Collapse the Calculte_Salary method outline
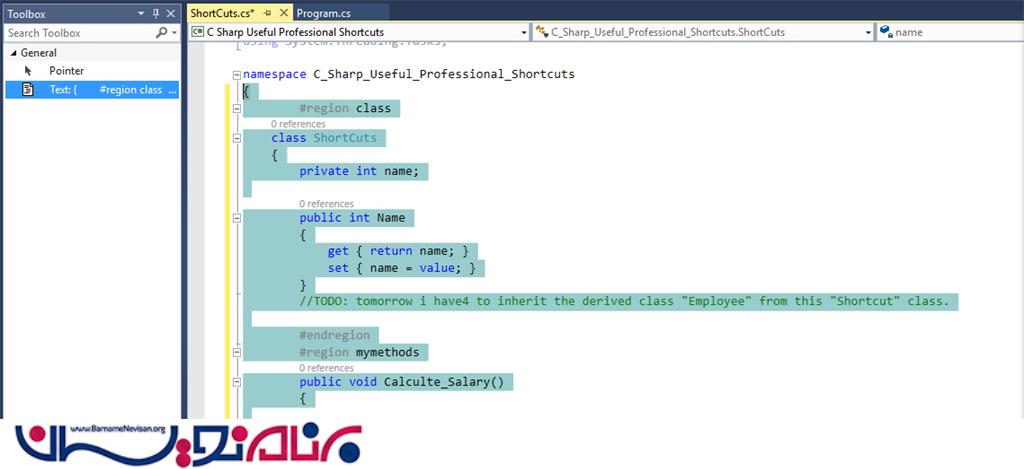This screenshot has height=469, width=1024. (x=236, y=381)
